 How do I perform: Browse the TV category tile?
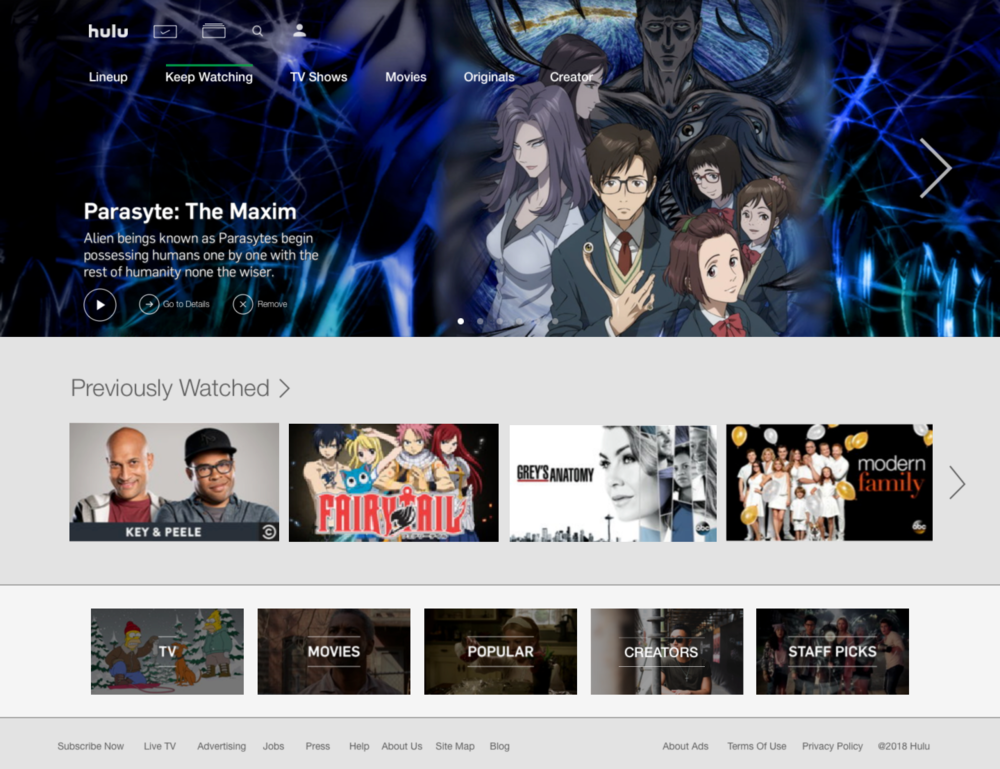[167, 651]
